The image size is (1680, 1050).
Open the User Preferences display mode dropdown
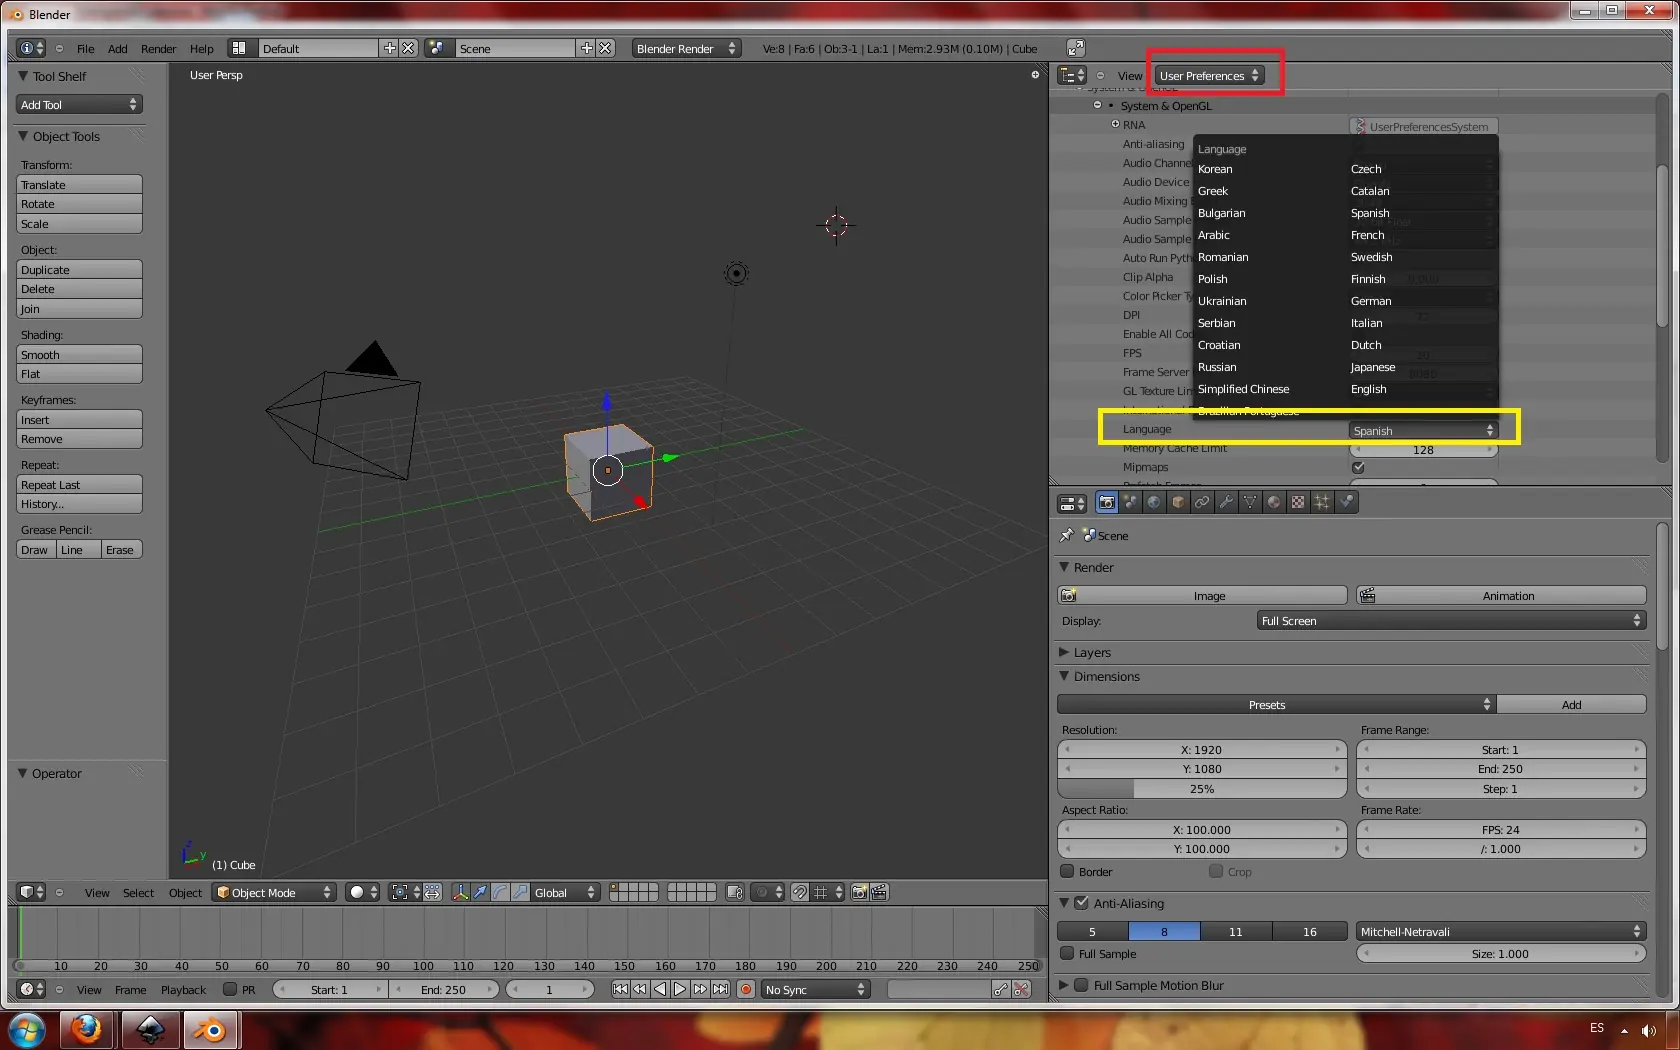[x=1209, y=75]
